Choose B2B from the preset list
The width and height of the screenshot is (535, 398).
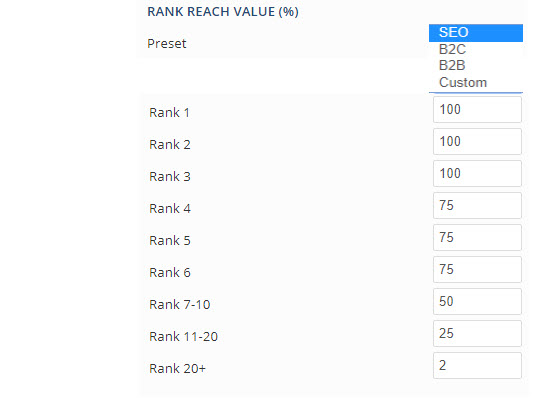coord(476,66)
